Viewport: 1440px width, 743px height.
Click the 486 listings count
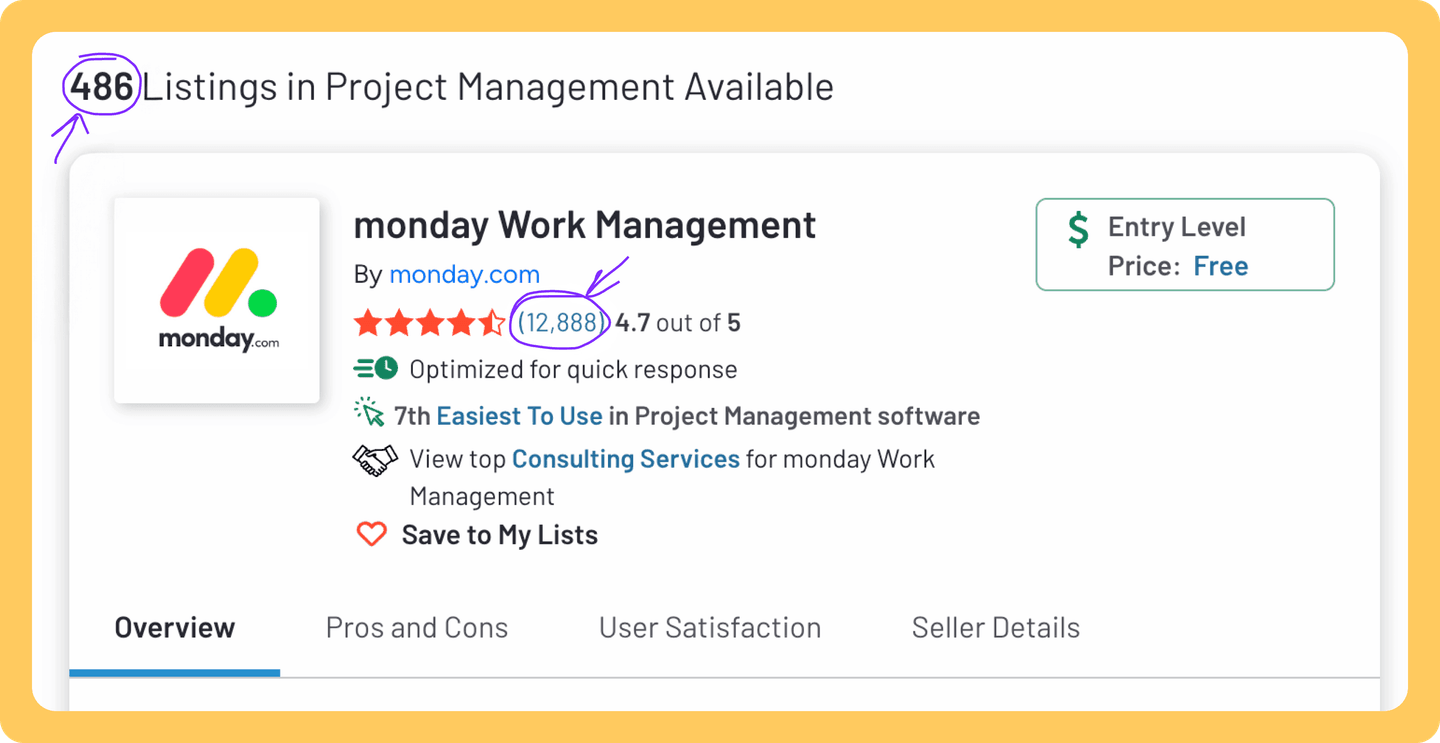pyautogui.click(x=102, y=87)
